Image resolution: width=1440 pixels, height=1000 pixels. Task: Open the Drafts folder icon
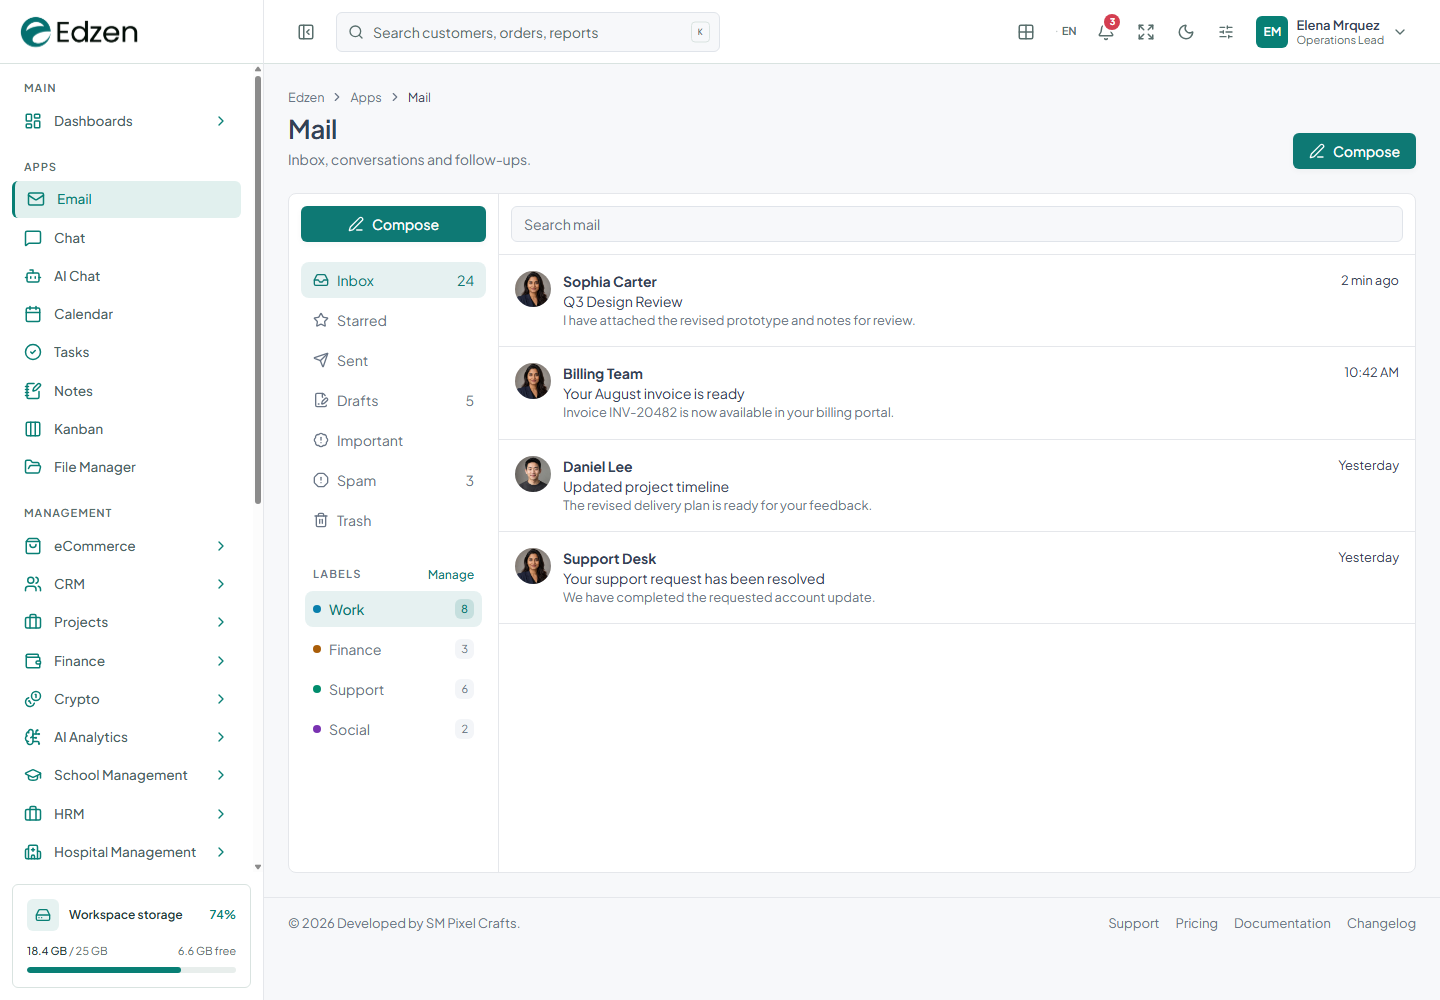click(x=321, y=400)
